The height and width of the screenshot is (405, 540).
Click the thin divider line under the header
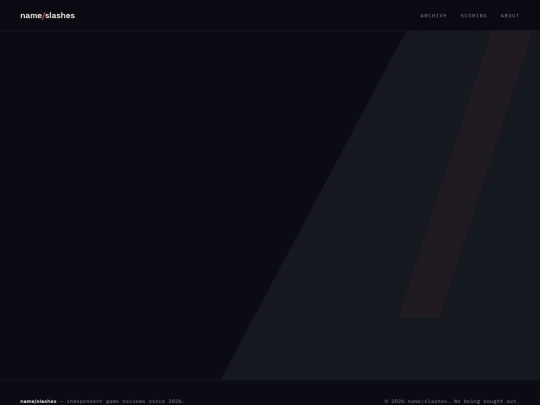(270, 30)
